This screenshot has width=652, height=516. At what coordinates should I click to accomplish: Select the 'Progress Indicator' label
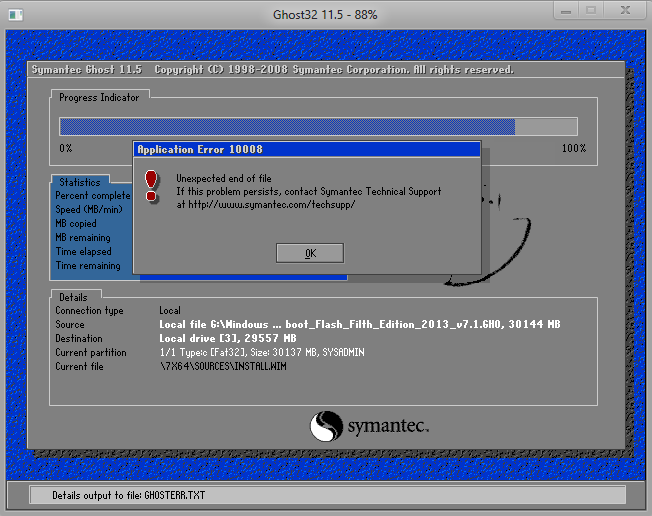(99, 98)
